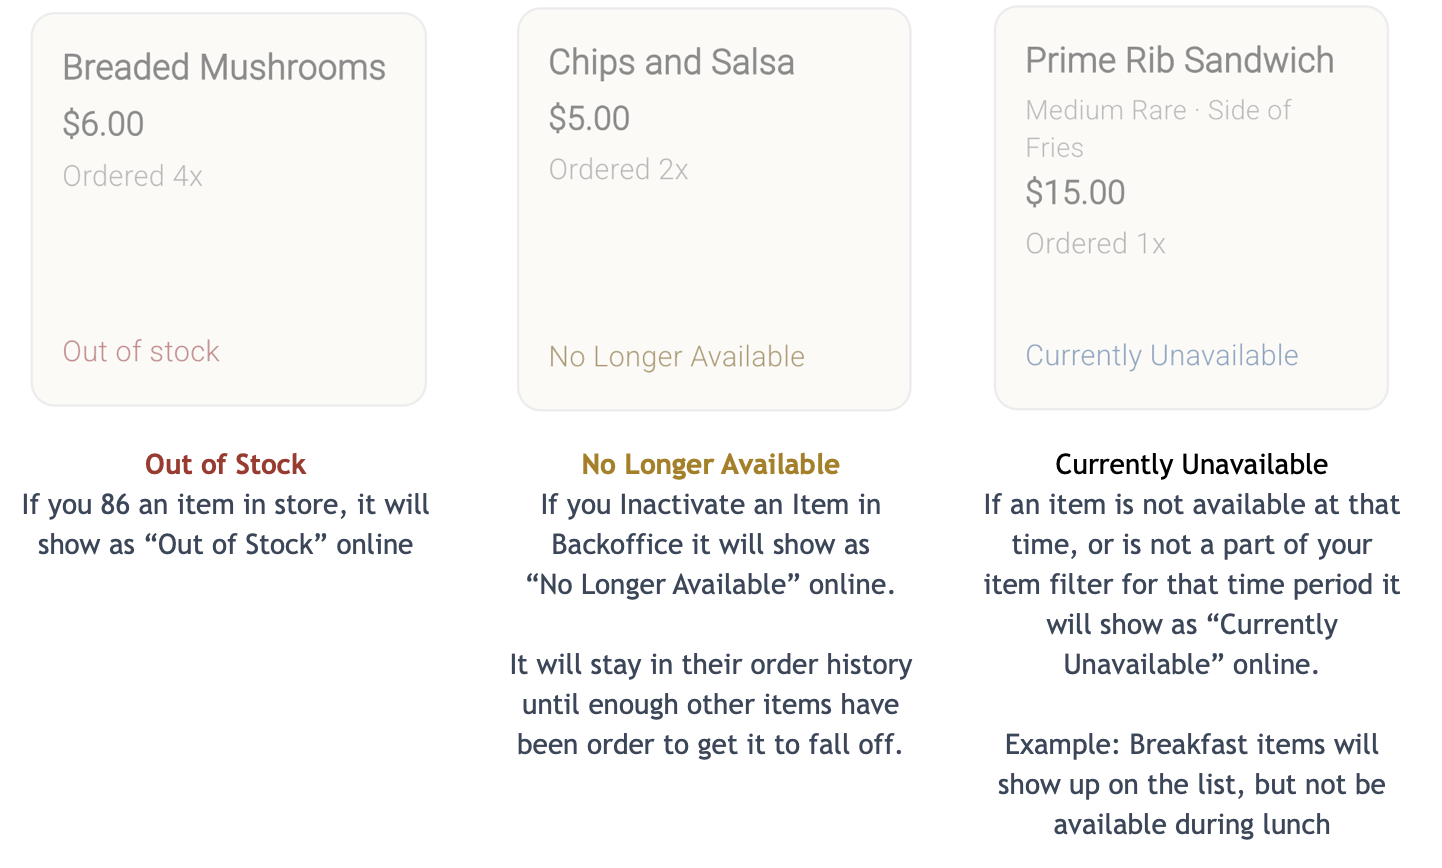
Task: Select the "Ordered 4x" text
Action: (132, 177)
